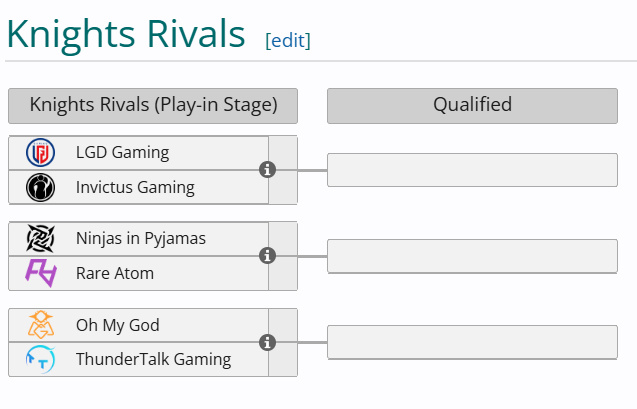Screen dimensions: 637x409
Task: Open the LGD Gaming team name
Action: tap(123, 153)
